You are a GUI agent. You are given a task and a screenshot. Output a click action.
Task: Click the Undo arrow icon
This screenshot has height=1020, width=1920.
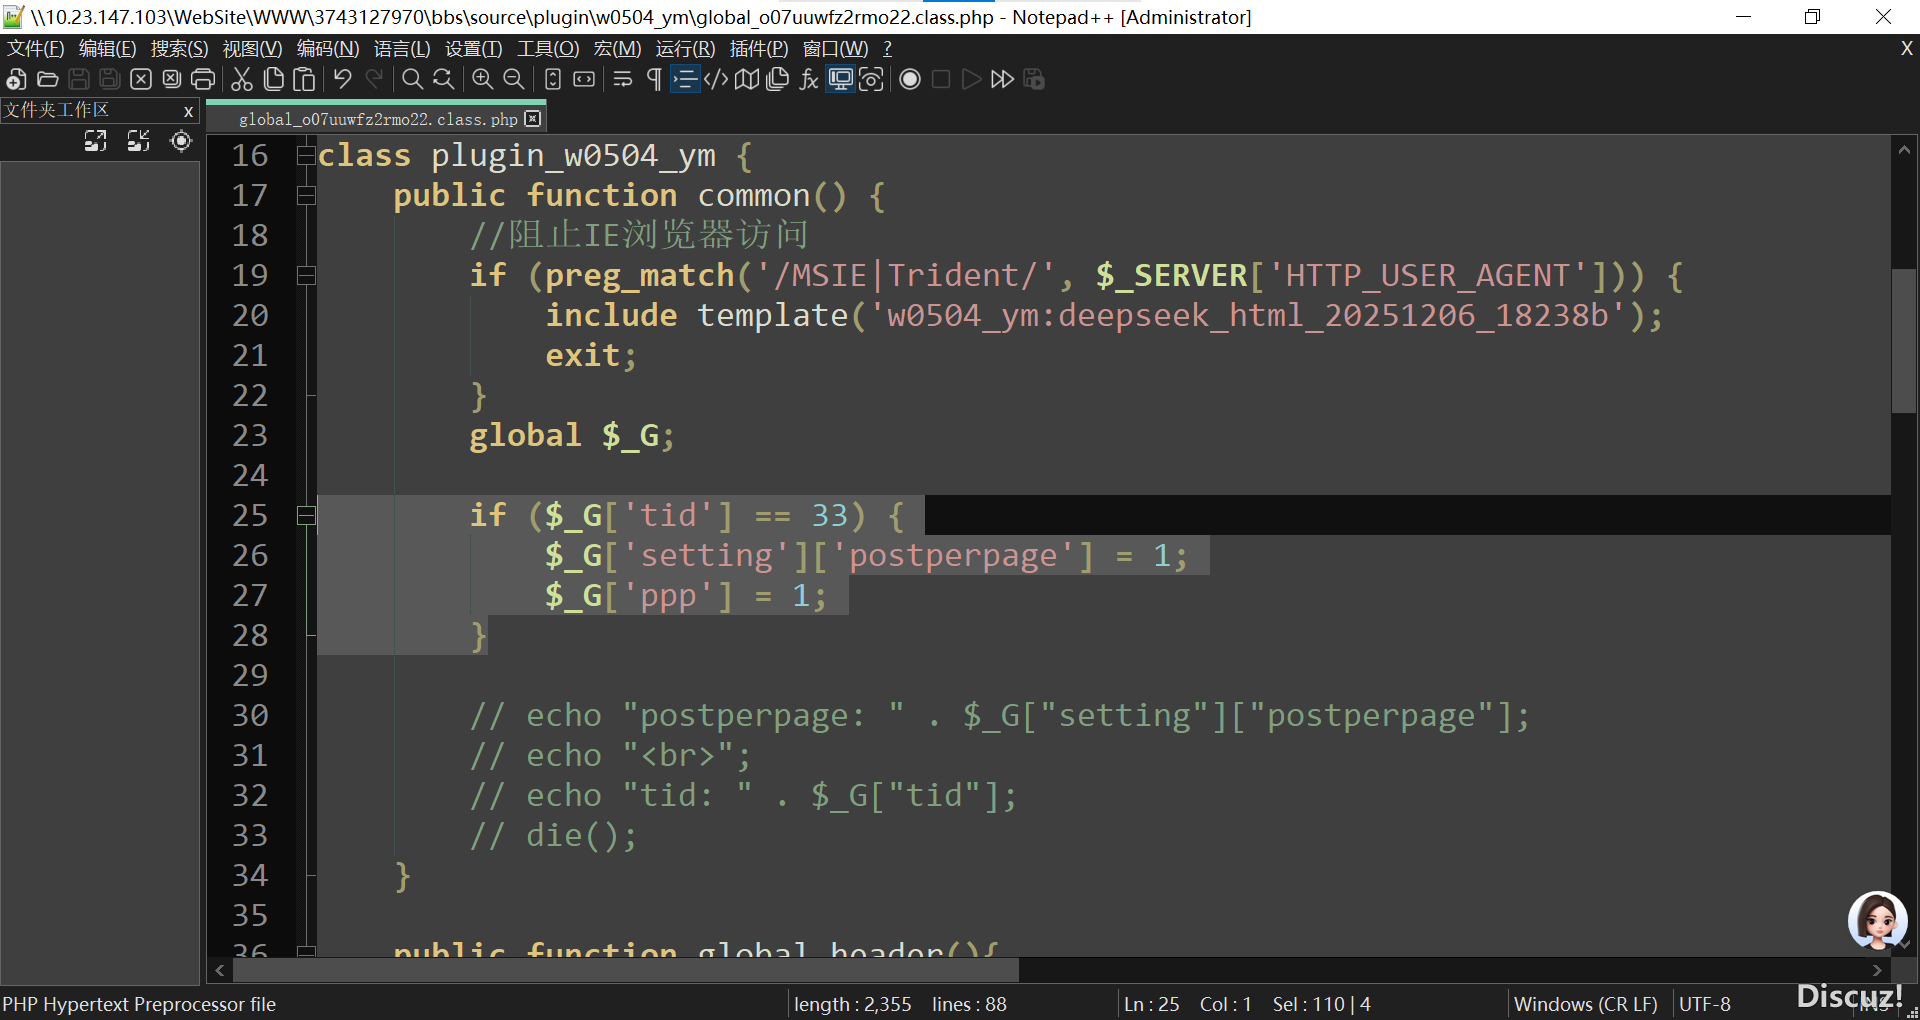(343, 80)
